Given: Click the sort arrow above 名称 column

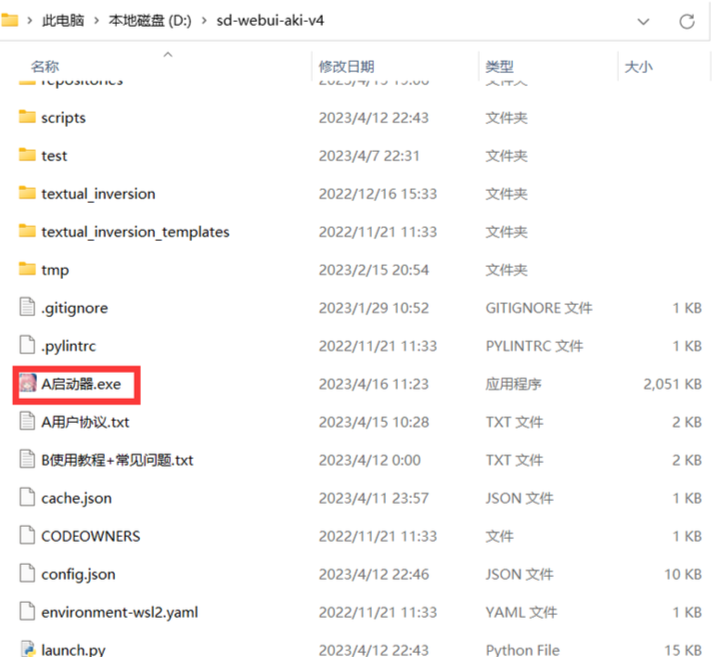Looking at the screenshot, I should [x=168, y=54].
